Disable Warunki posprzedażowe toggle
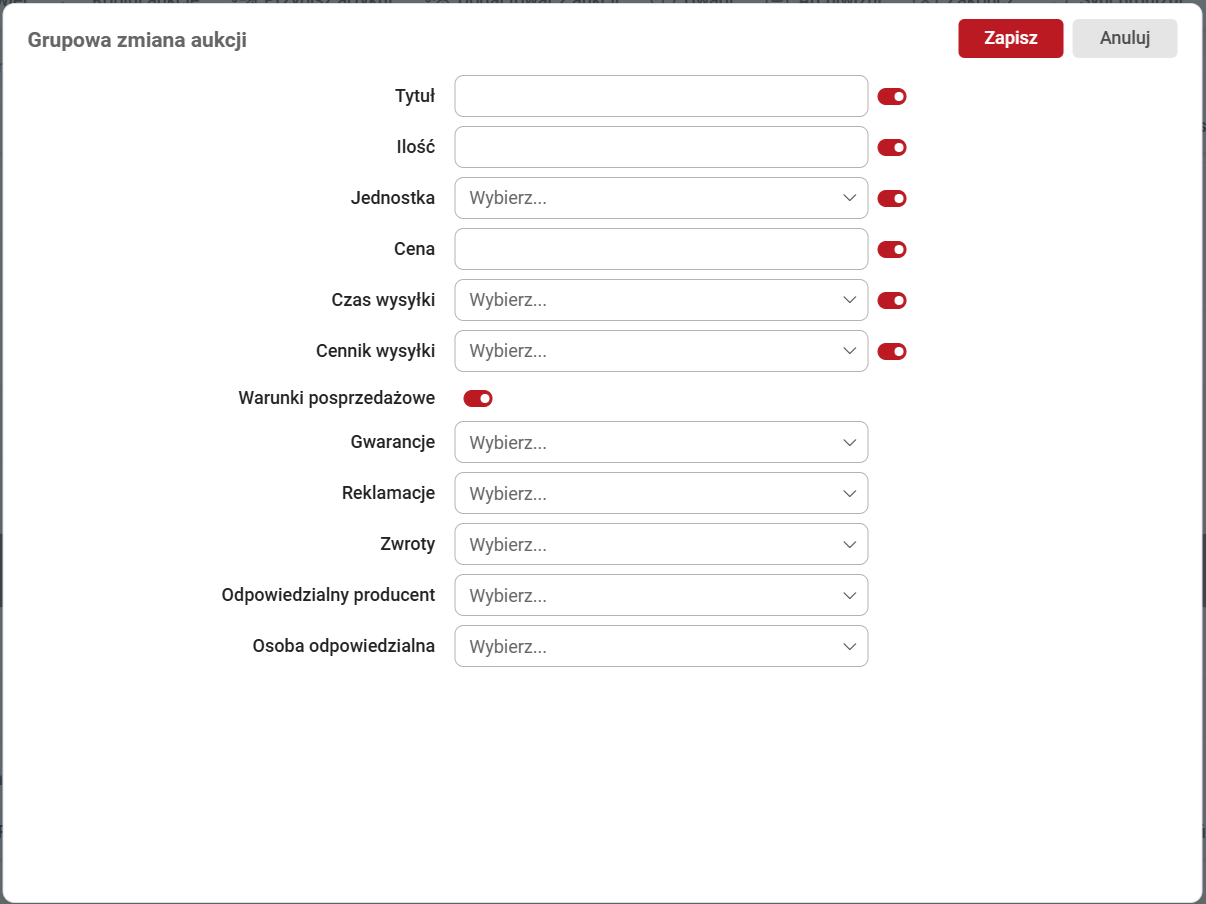Viewport: 1206px width, 904px height. (x=478, y=399)
